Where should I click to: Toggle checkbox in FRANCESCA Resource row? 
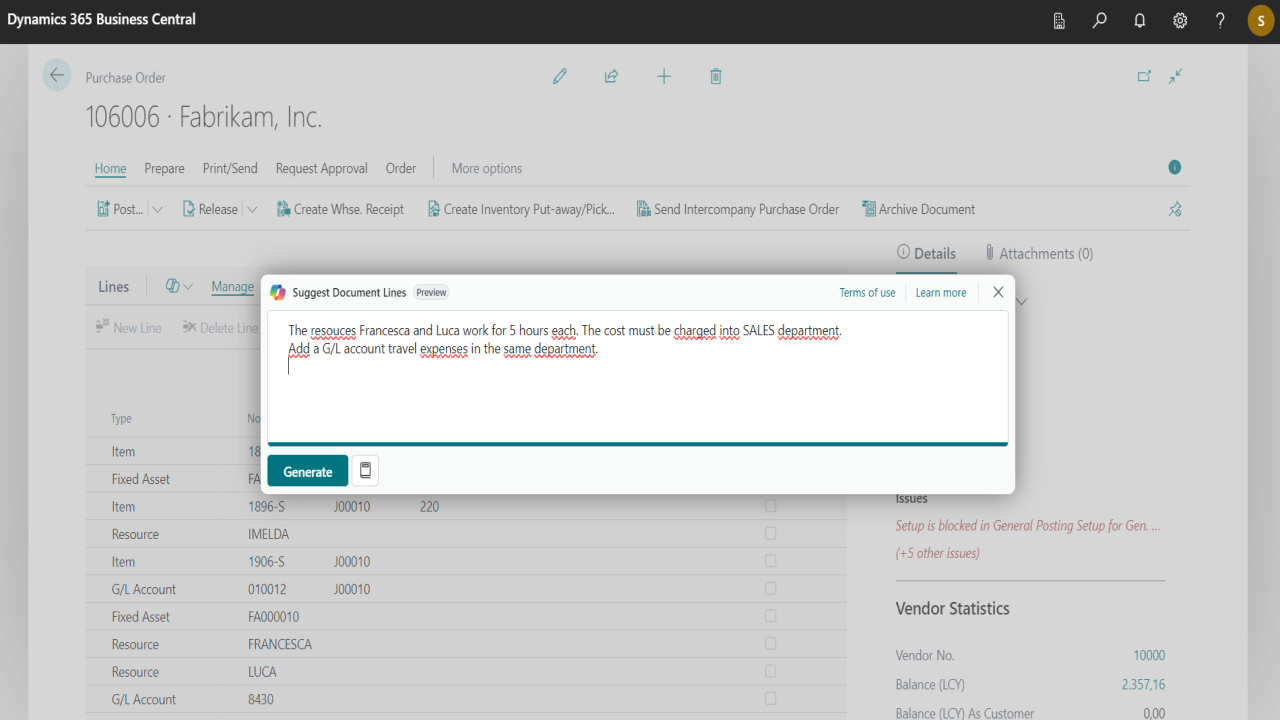770,644
